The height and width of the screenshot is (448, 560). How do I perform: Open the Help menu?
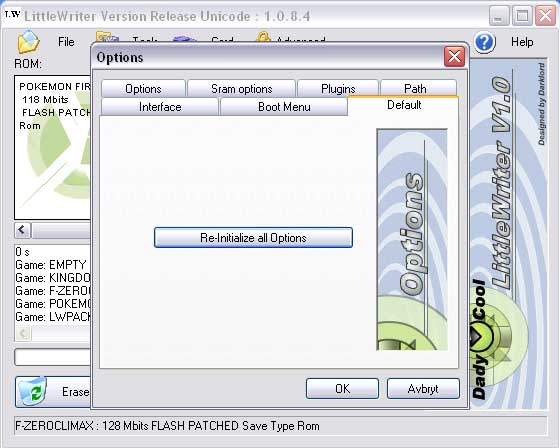[x=522, y=42]
